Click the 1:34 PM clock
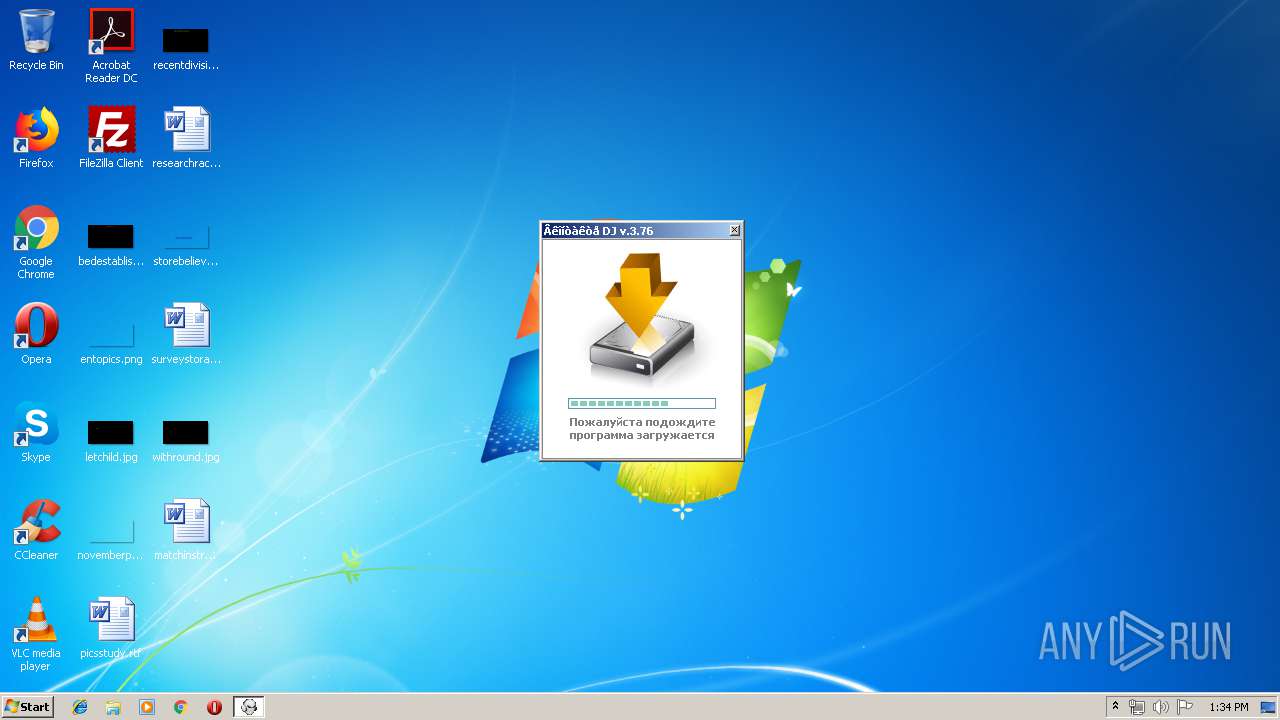Viewport: 1280px width, 720px height. (1229, 707)
